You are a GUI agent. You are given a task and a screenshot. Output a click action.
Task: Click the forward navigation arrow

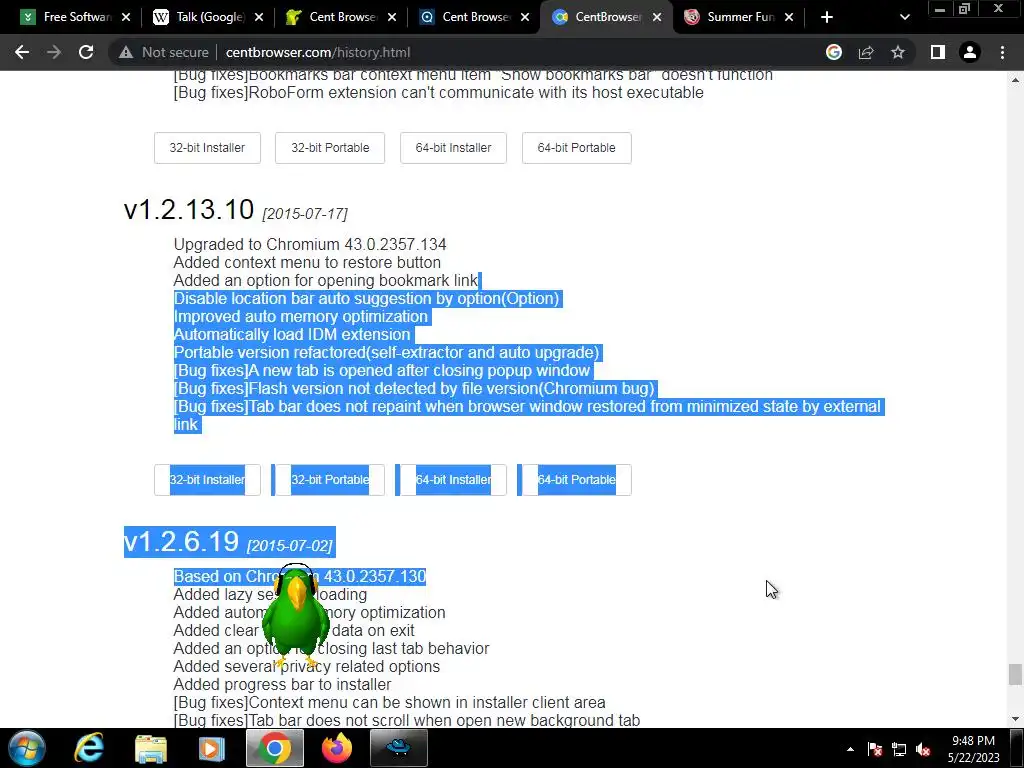pyautogui.click(x=54, y=52)
